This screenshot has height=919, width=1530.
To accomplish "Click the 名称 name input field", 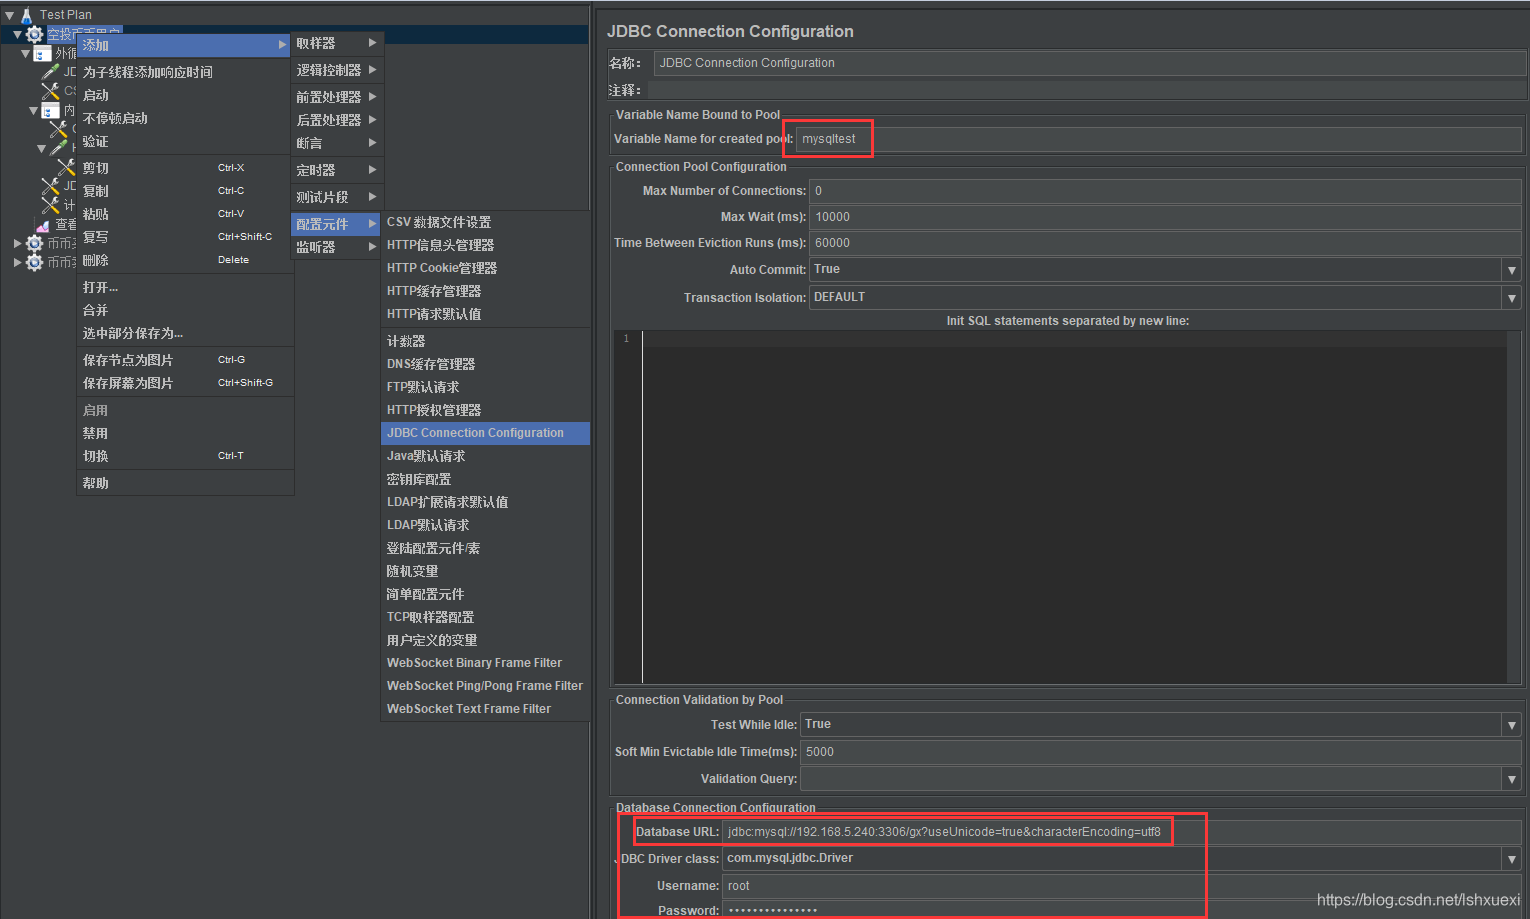I will pyautogui.click(x=1090, y=63).
